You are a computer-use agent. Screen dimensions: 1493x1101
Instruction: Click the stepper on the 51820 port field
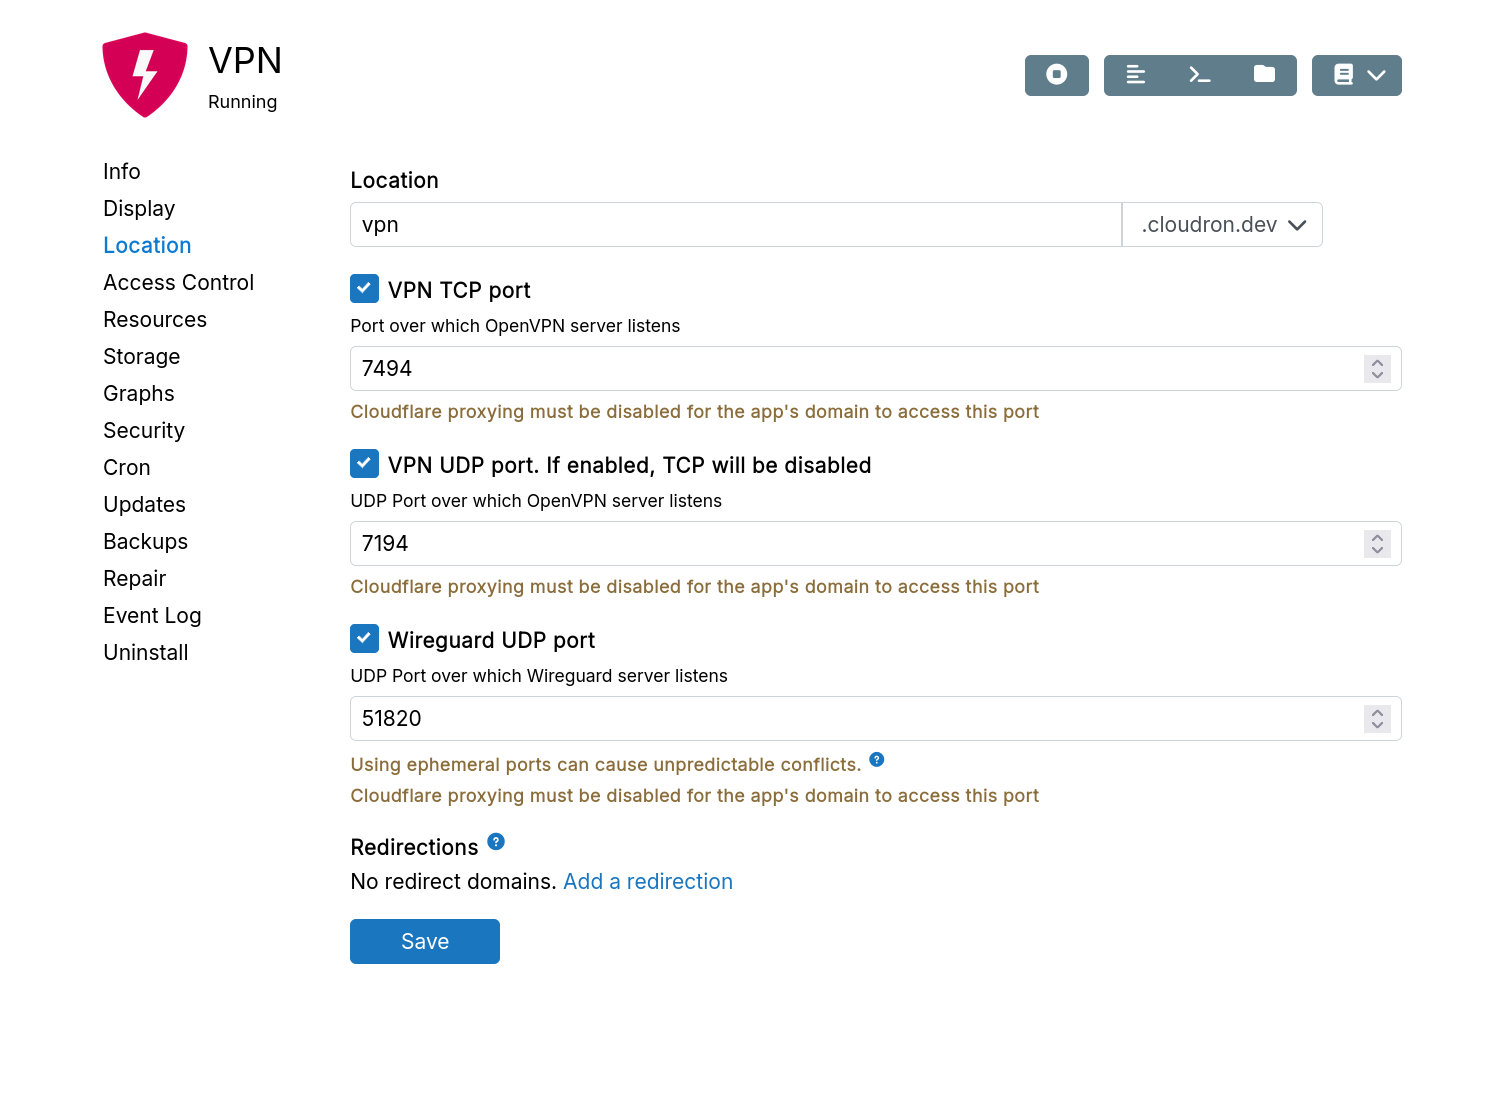click(1377, 719)
